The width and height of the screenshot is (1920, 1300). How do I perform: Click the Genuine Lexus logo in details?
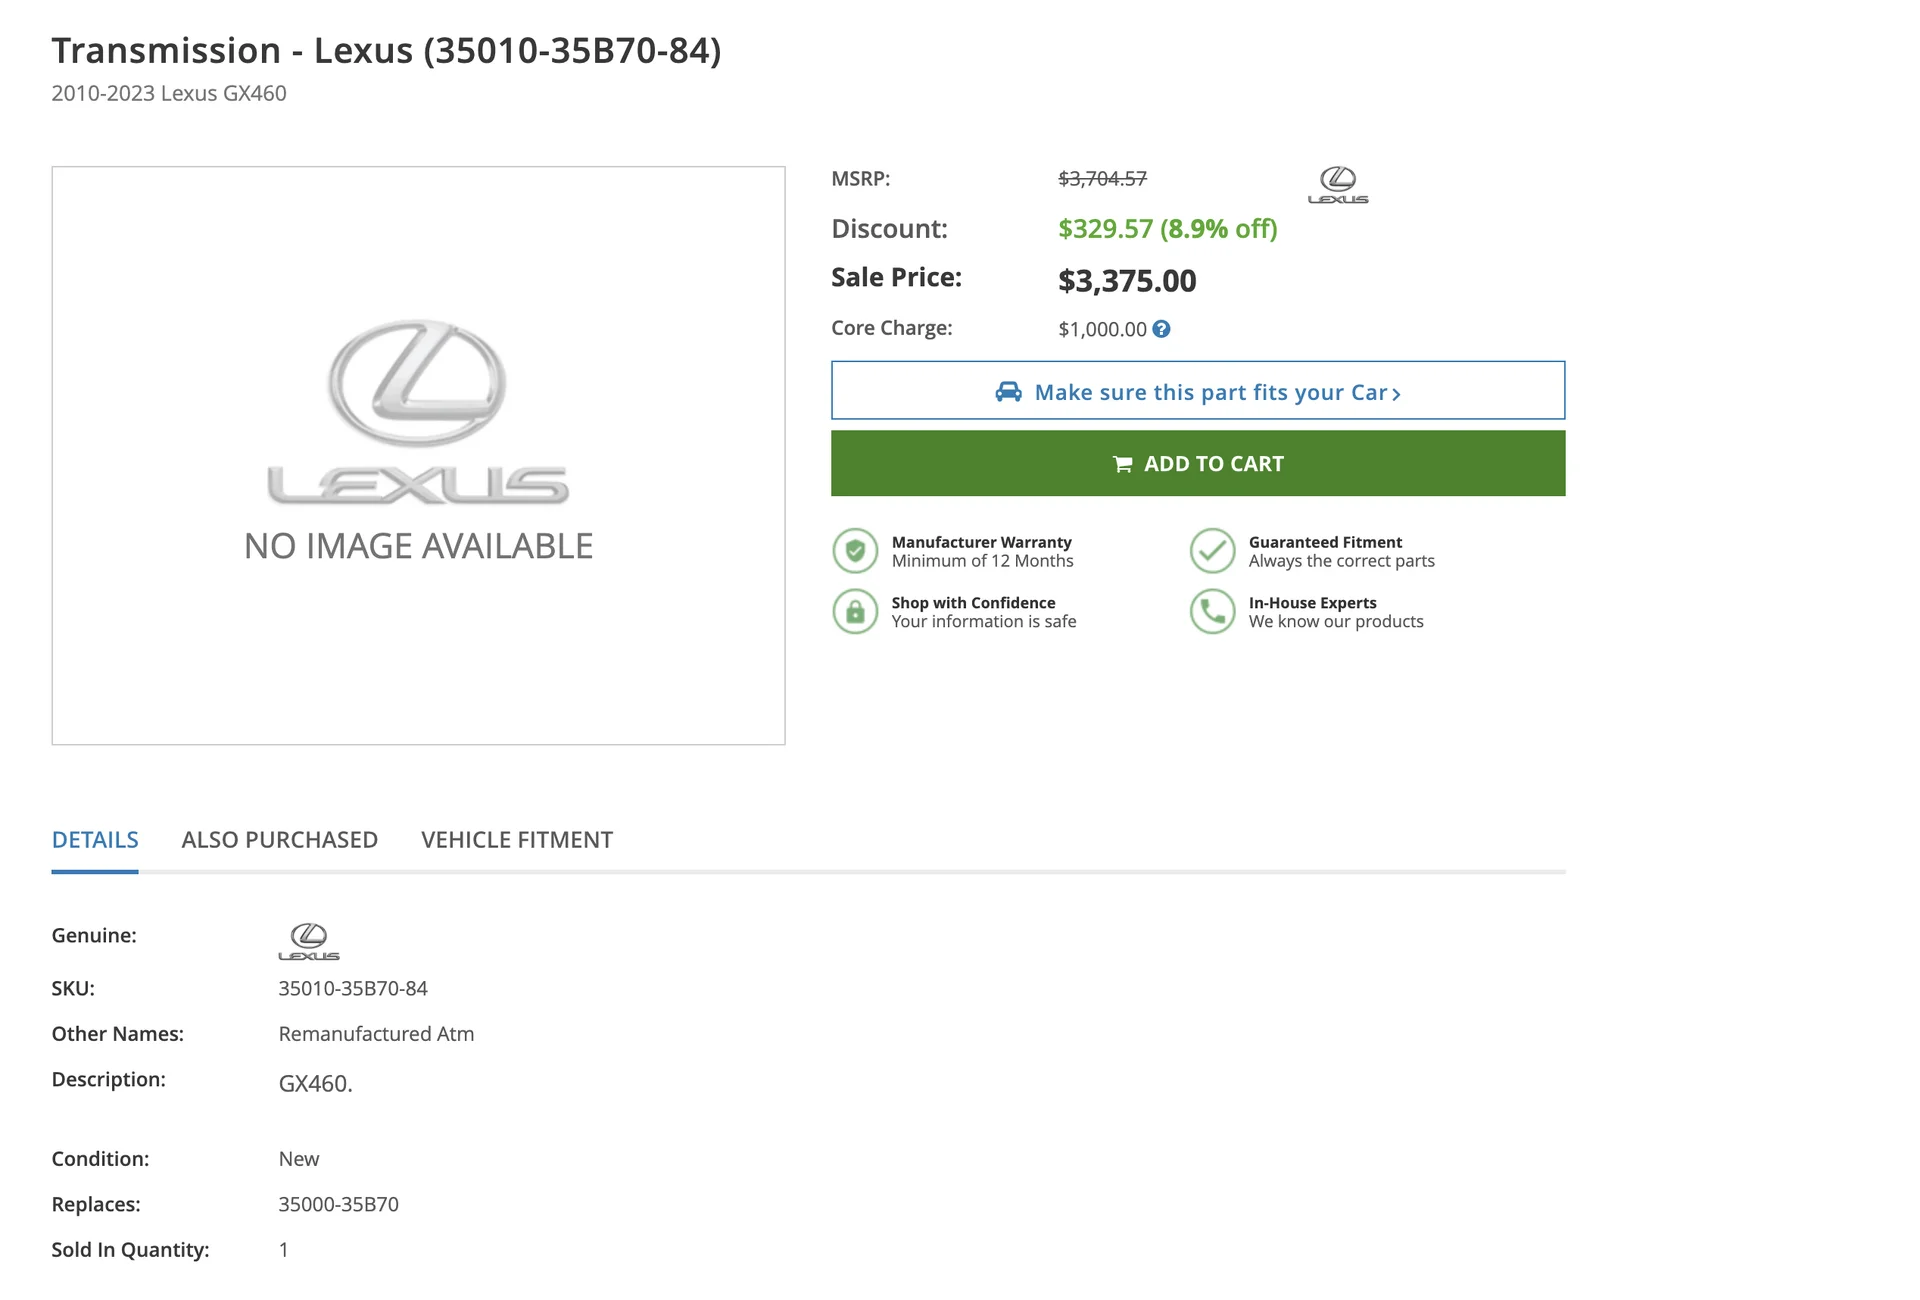point(308,941)
